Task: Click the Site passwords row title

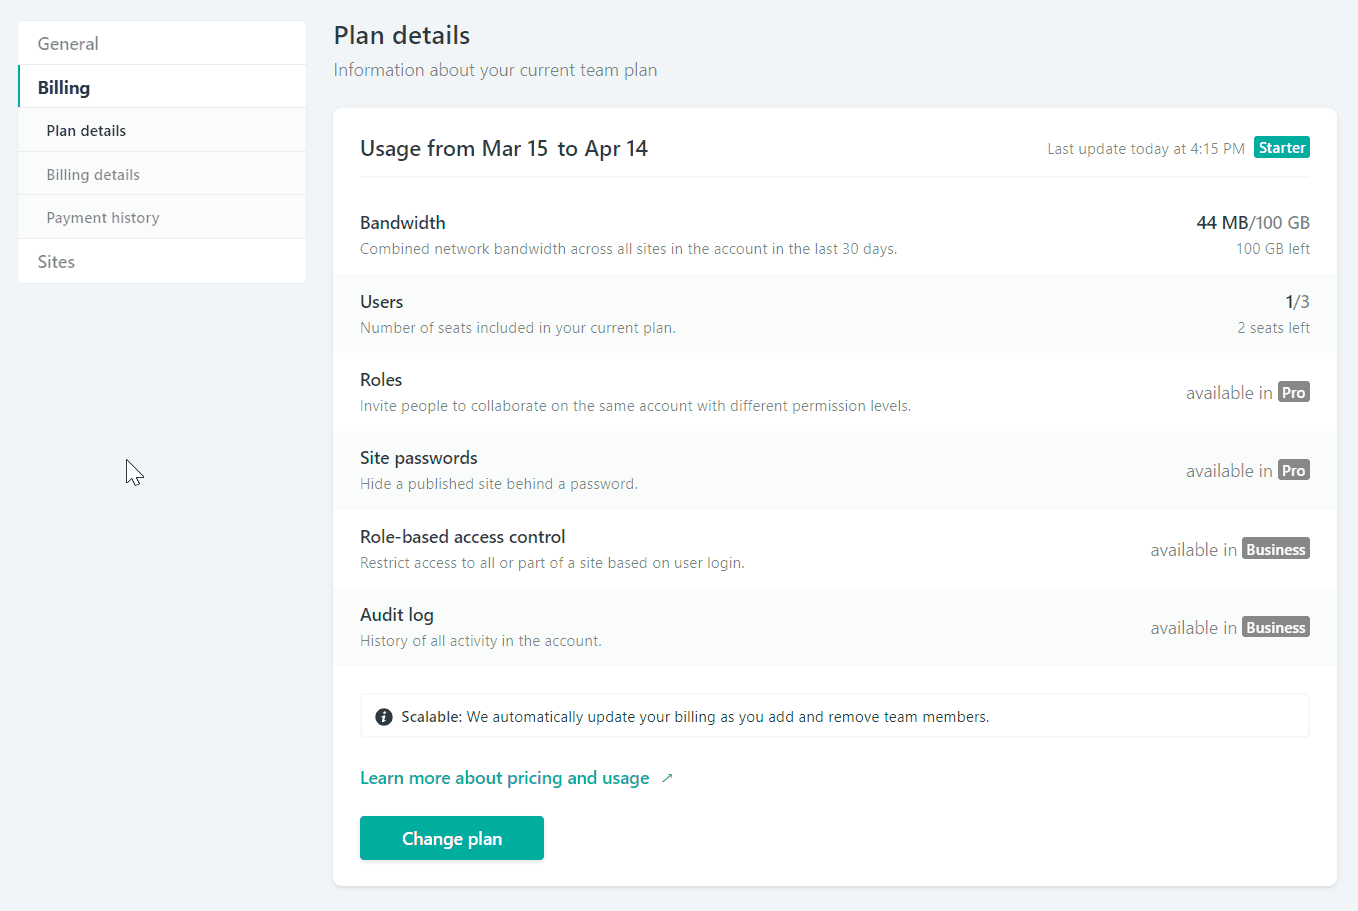Action: point(419,458)
